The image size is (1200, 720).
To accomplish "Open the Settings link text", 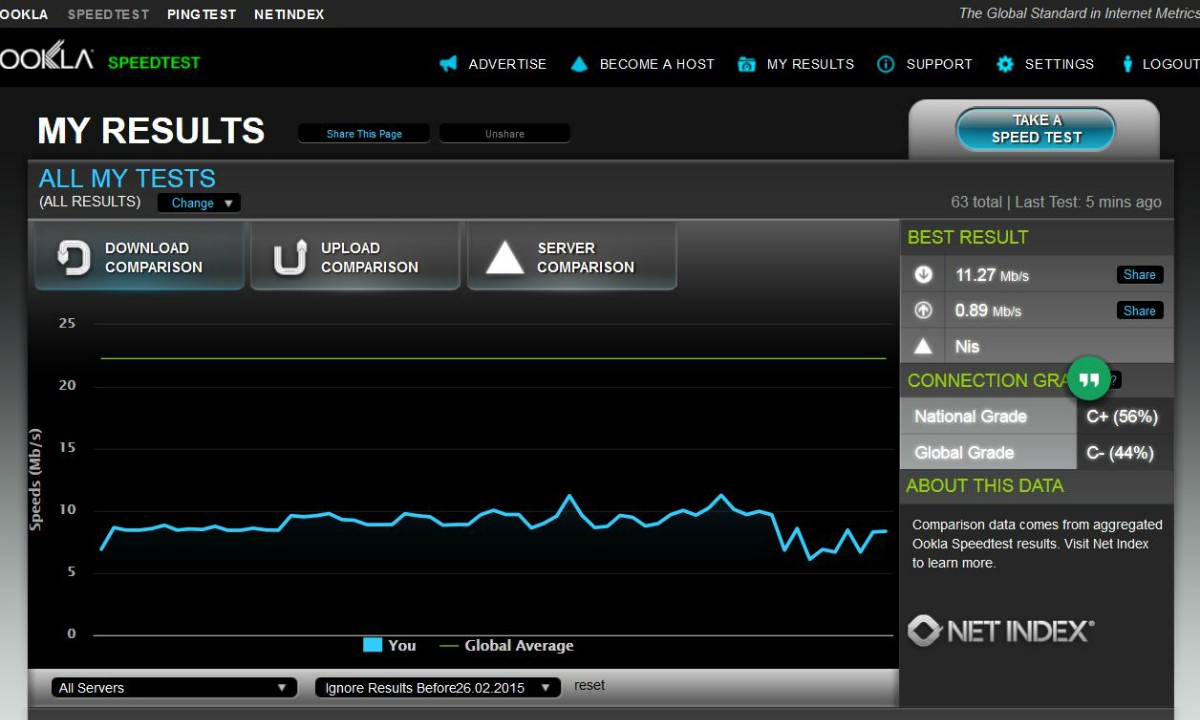I will (x=1059, y=64).
